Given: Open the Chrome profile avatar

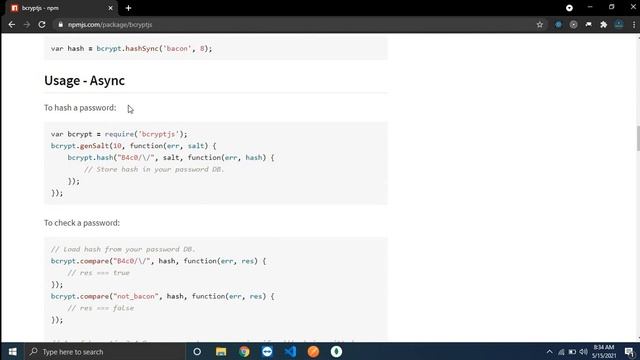Looking at the screenshot, I should (x=619, y=24).
